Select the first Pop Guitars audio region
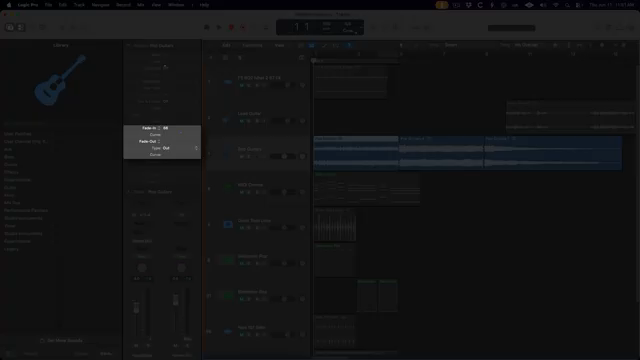 point(356,153)
